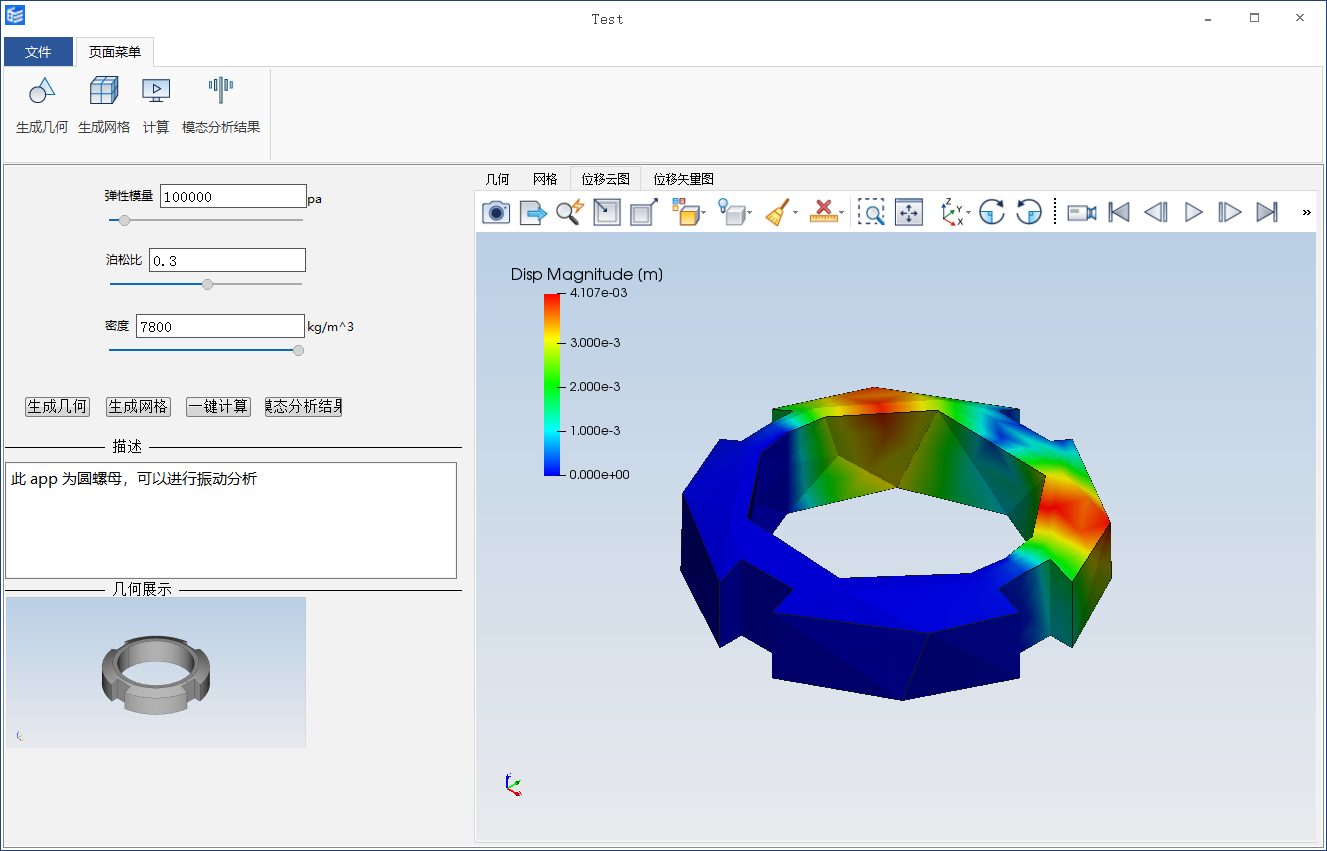
Task: Click the legend value 4.107e-03
Action: 598,293
